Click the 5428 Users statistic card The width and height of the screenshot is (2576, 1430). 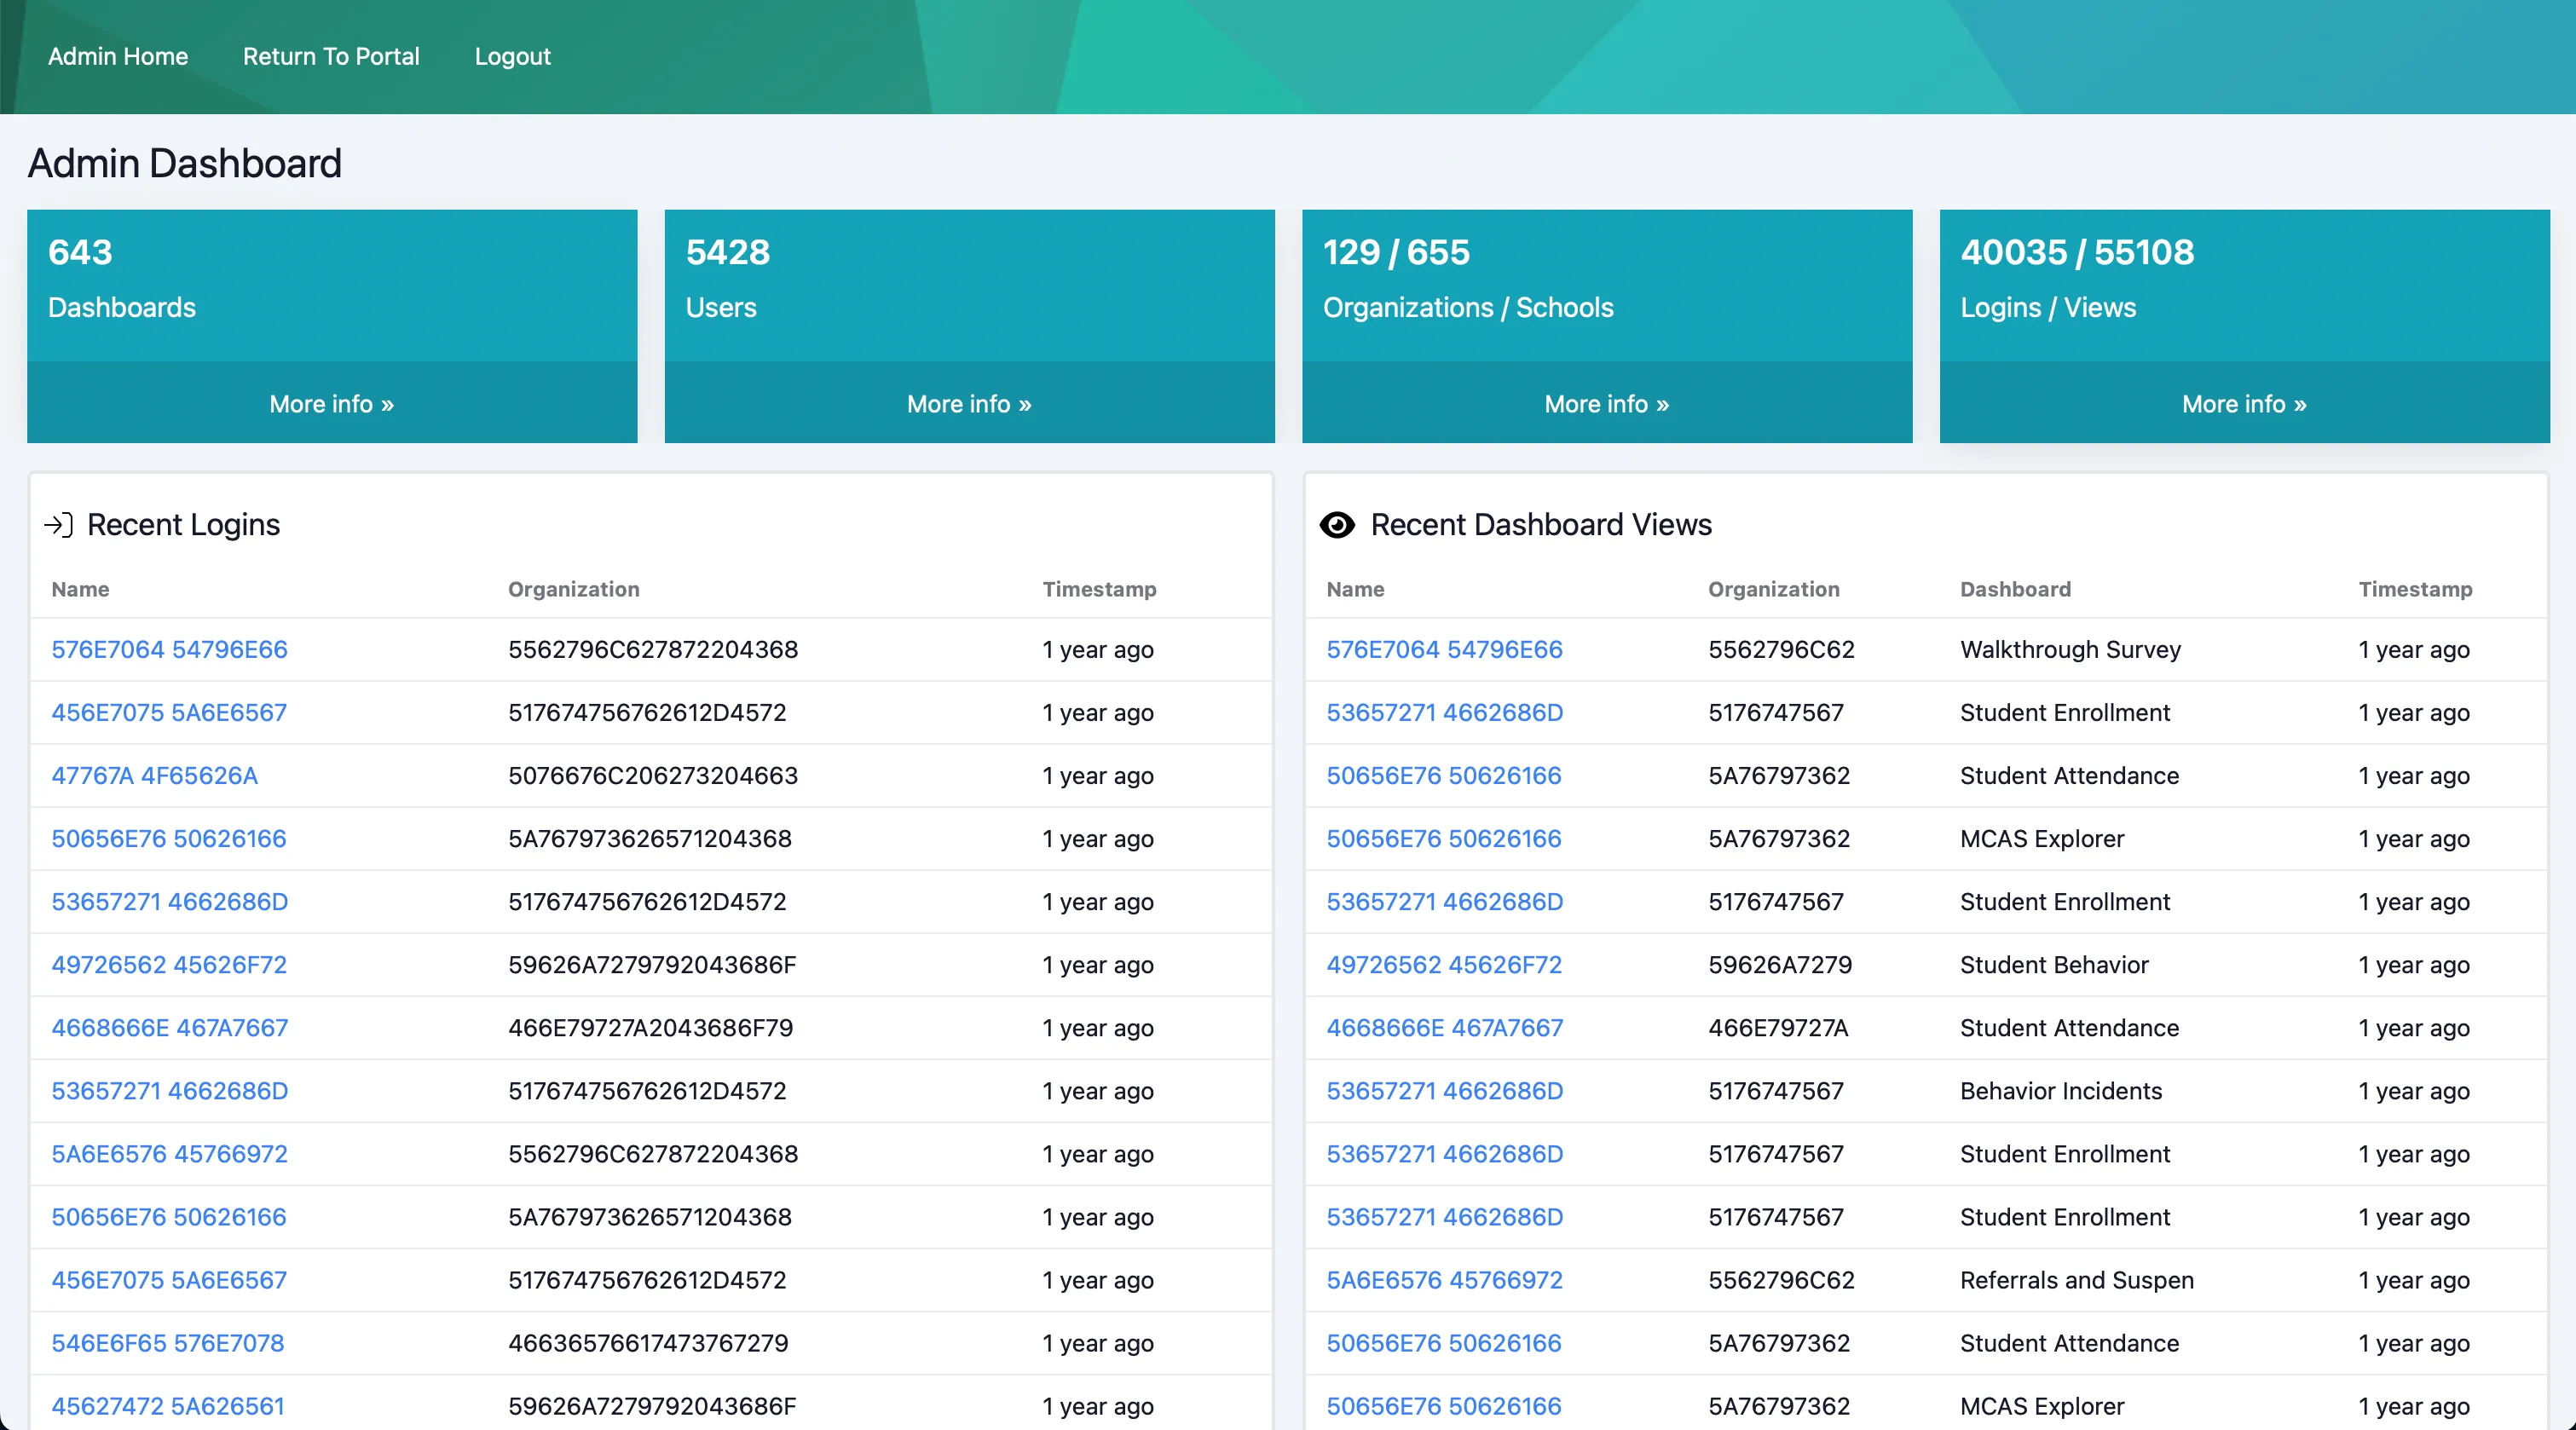pos(968,280)
